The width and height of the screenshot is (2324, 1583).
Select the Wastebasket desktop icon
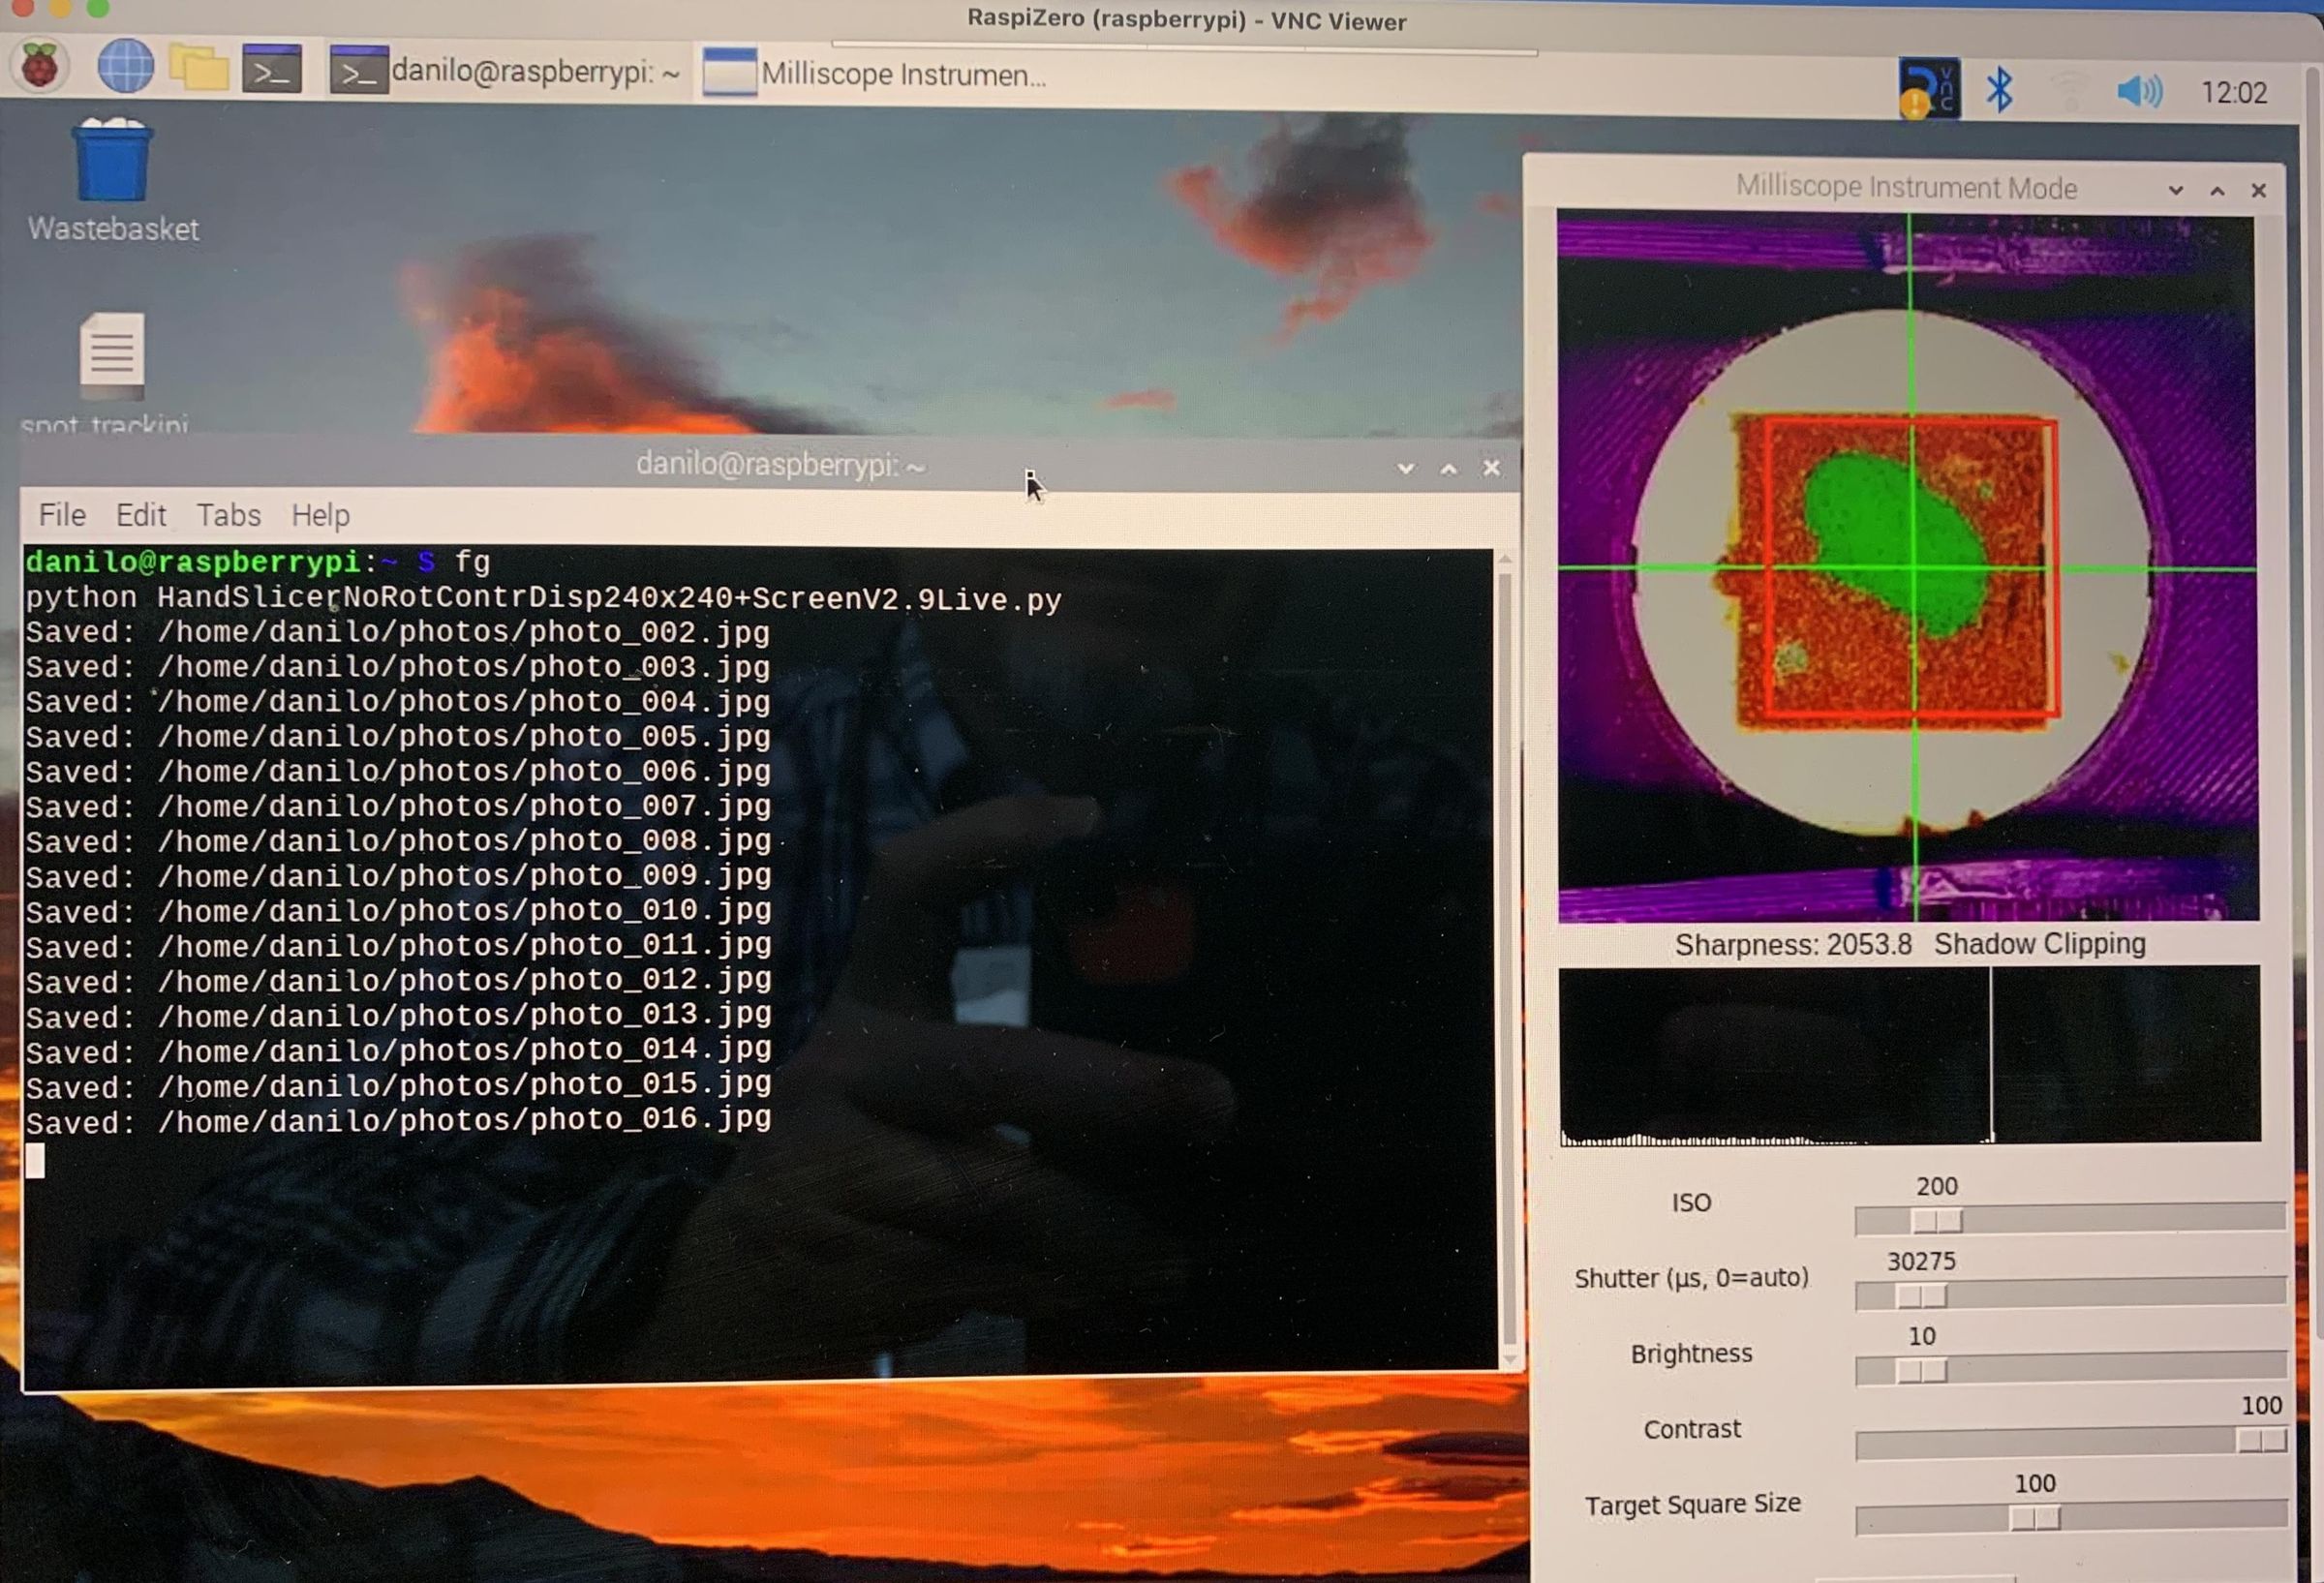113,181
